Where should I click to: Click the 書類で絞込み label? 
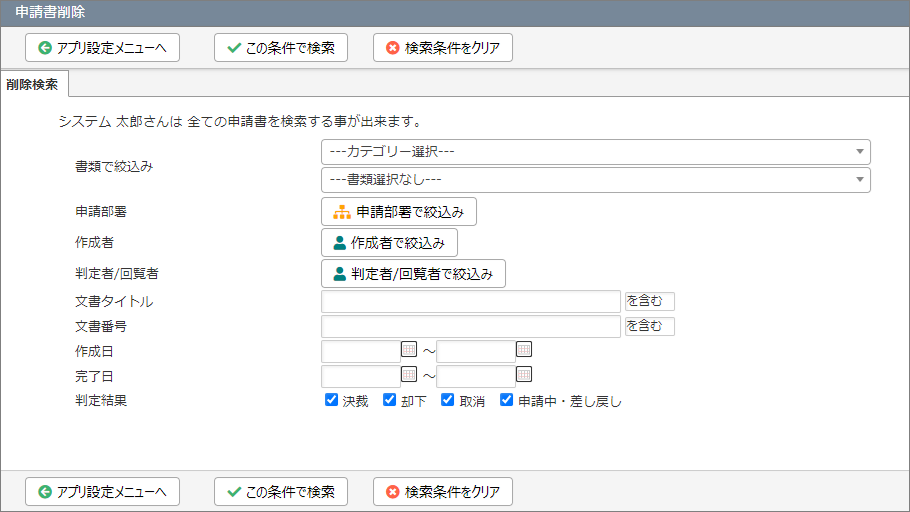(x=114, y=167)
